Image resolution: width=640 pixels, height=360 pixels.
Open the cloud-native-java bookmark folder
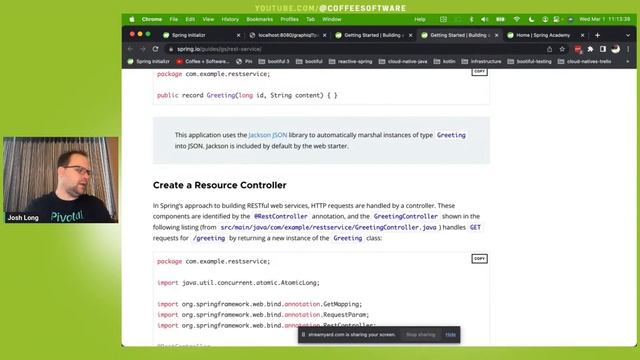pyautogui.click(x=403, y=62)
